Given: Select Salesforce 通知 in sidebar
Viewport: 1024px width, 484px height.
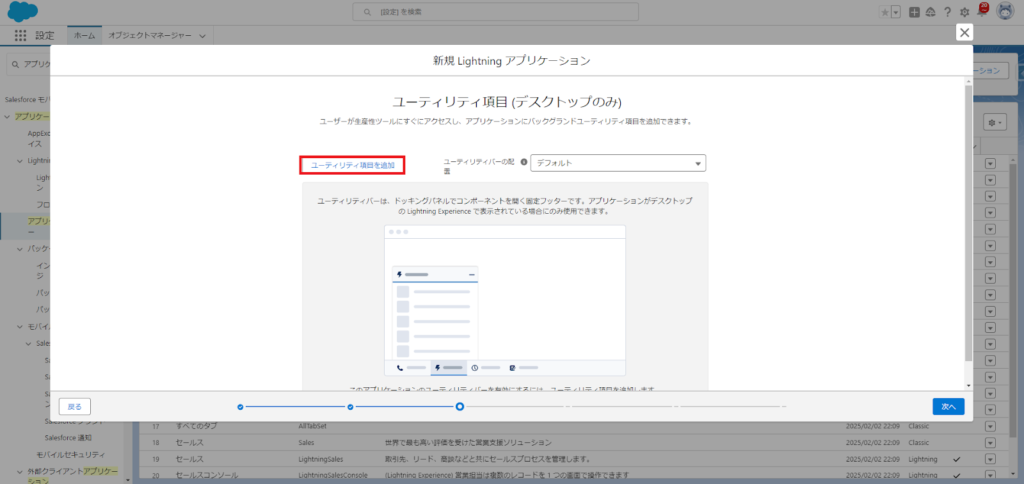Looking at the screenshot, I should point(68,437).
